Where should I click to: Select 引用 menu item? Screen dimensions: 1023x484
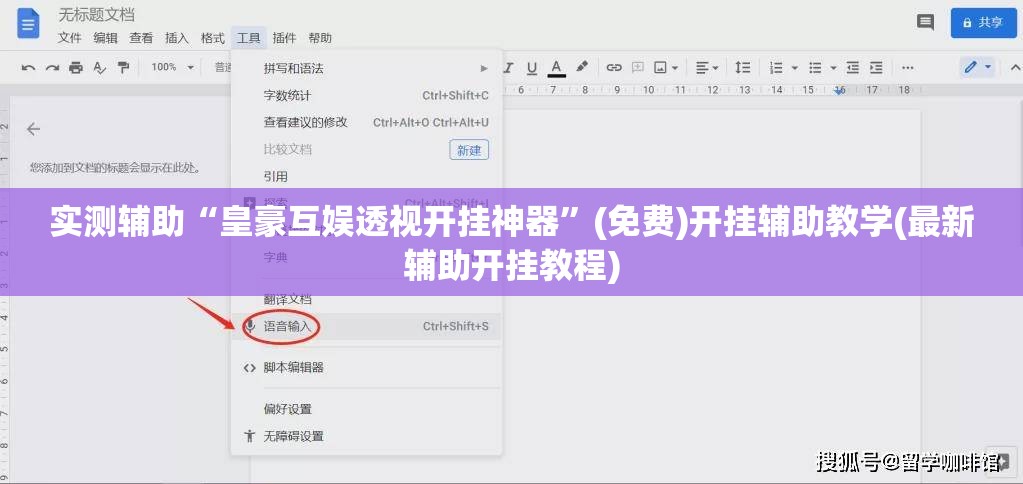[x=366, y=177]
